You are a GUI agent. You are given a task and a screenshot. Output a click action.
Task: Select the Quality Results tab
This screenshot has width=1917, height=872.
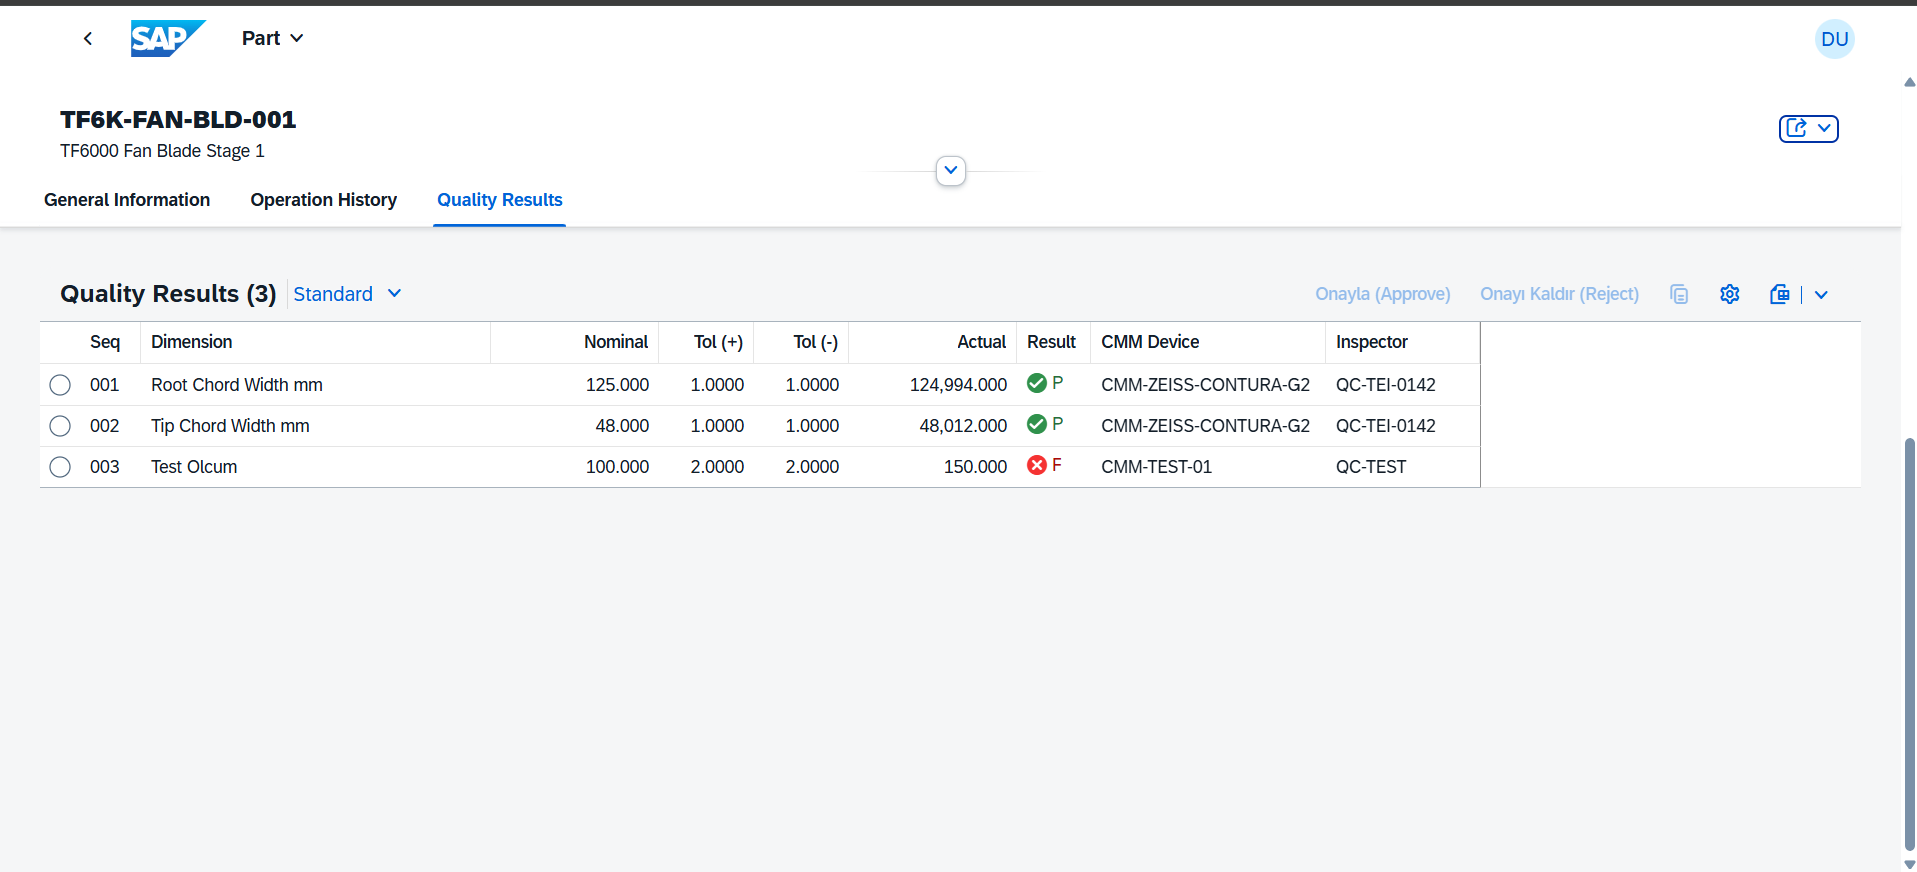[x=500, y=200]
